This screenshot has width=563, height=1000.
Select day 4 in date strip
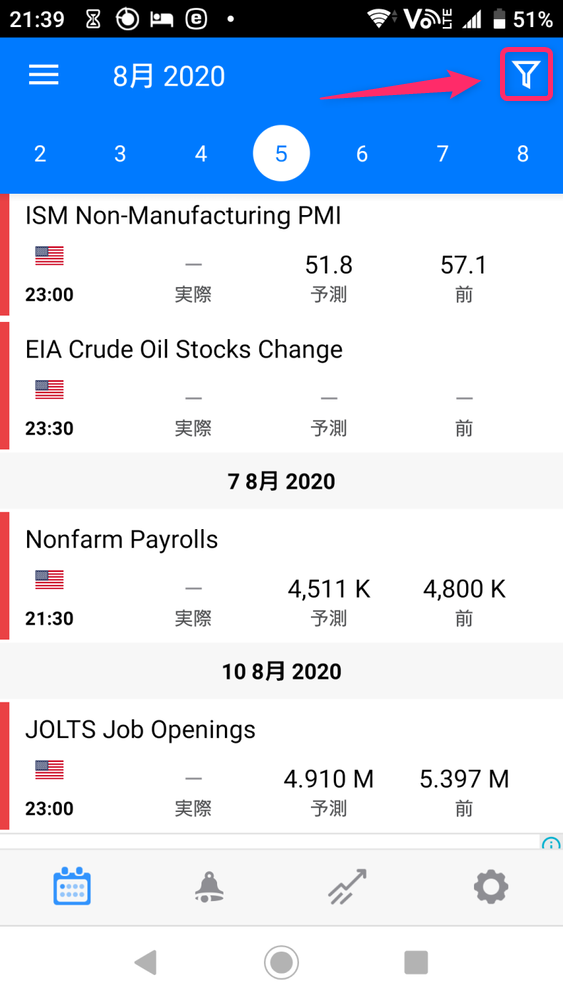201,154
